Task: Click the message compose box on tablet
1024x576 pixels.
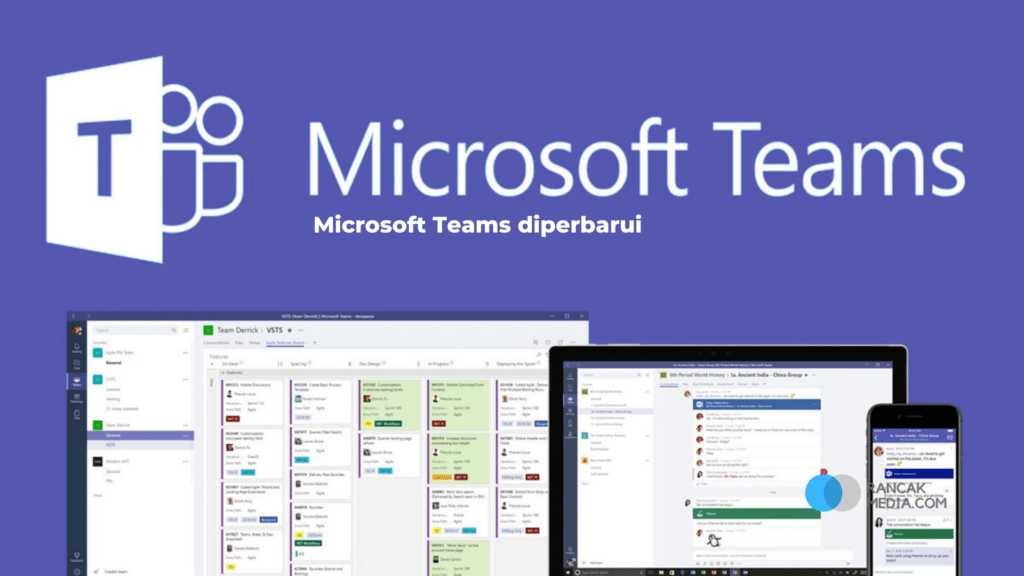Action: coord(771,556)
